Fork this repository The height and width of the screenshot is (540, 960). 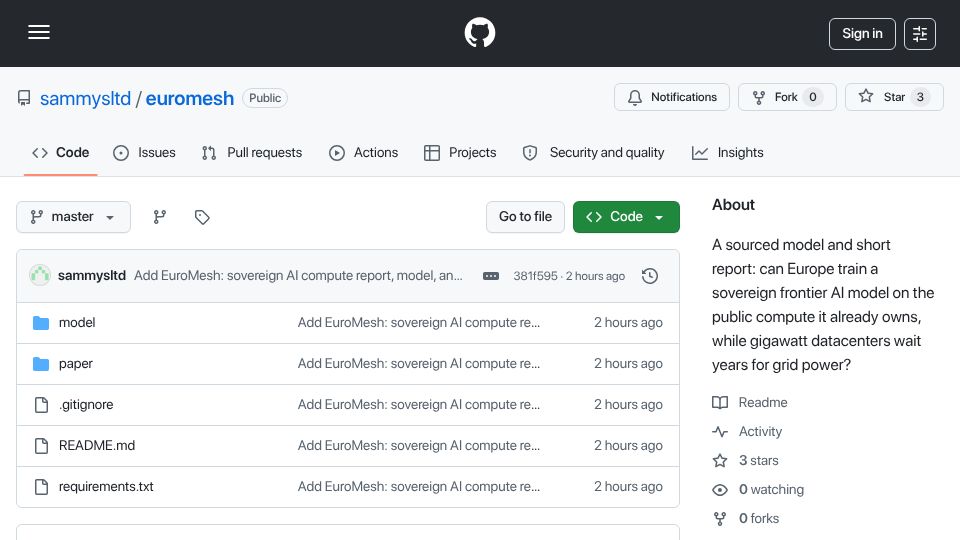[x=787, y=97]
